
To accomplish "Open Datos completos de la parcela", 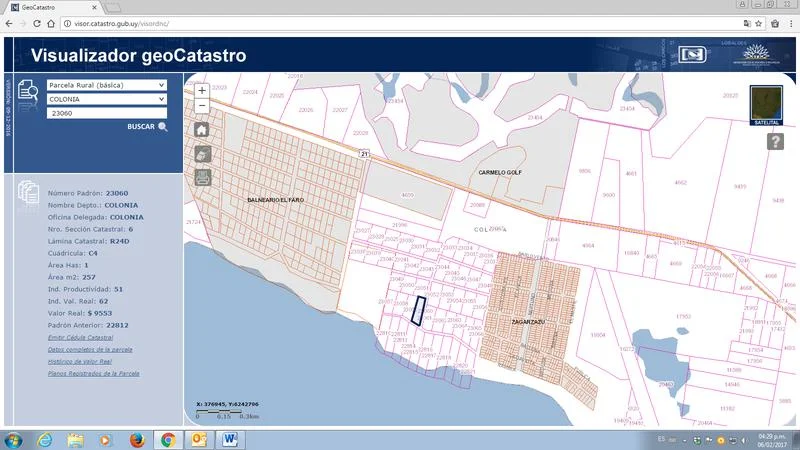I will (90, 350).
